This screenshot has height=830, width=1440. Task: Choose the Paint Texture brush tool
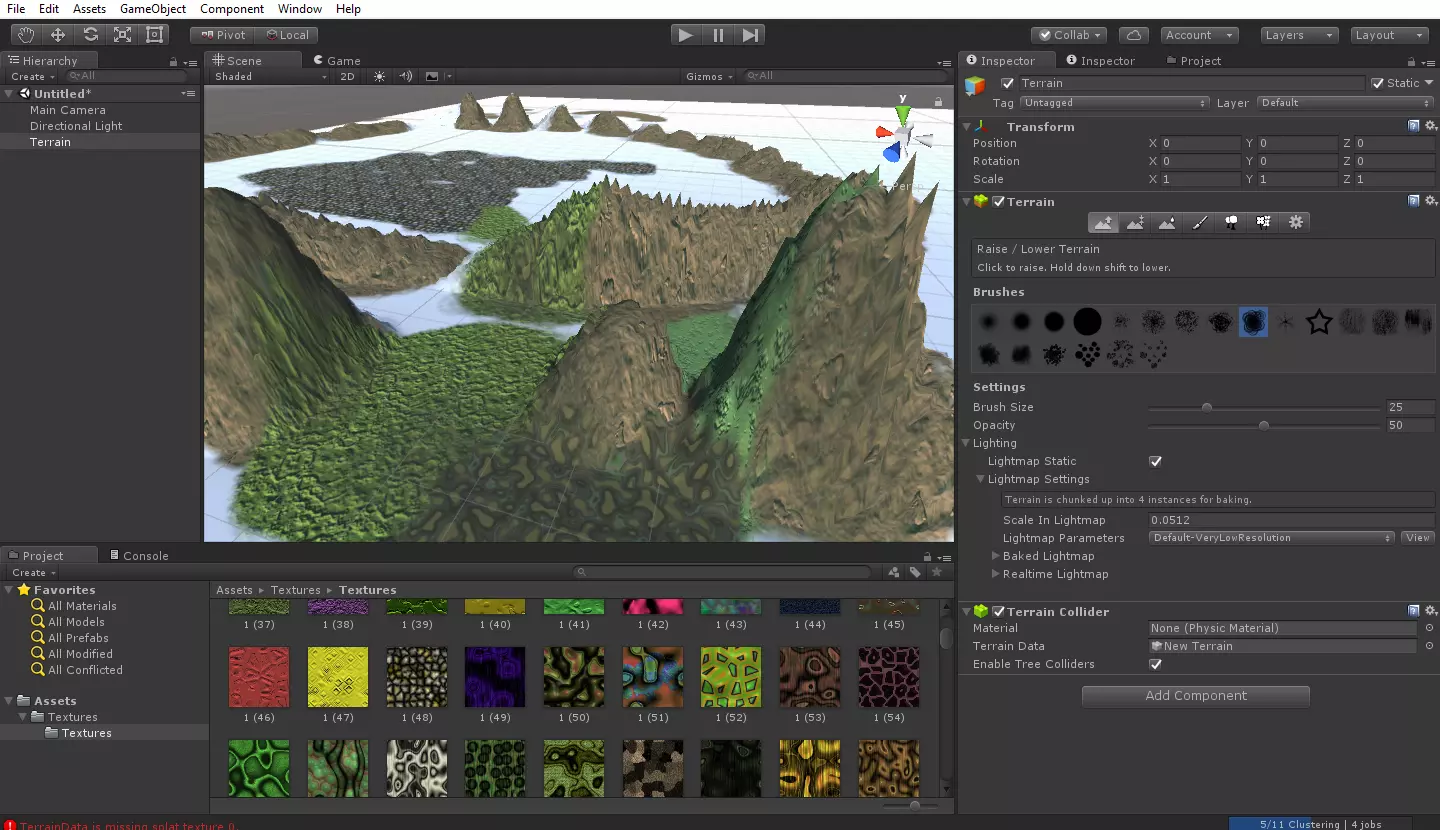pyautogui.click(x=1200, y=223)
